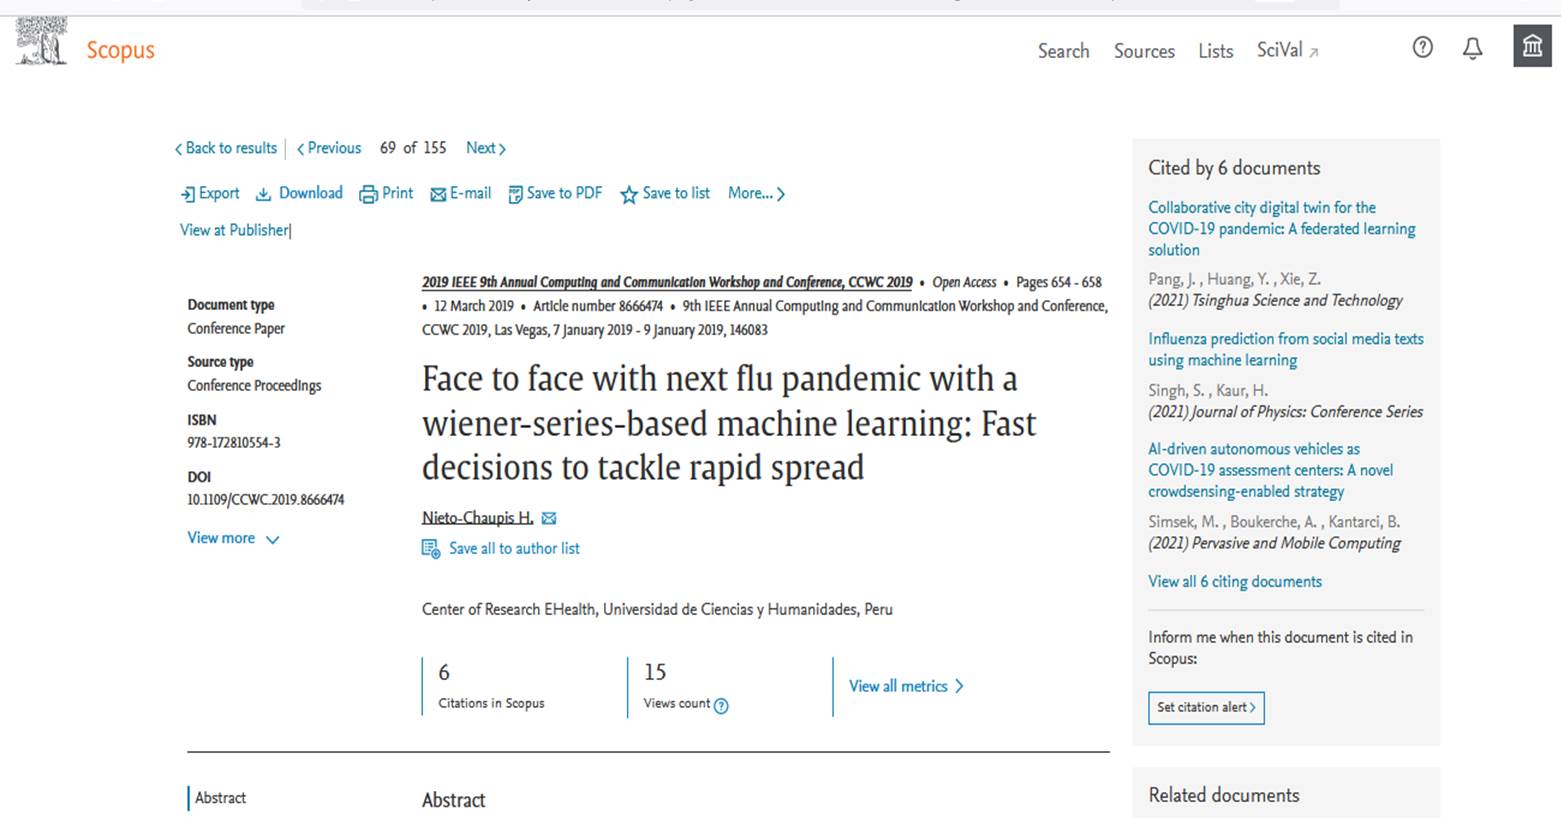Click the author email envelope icon
This screenshot has height=818, width=1561.
549,518
